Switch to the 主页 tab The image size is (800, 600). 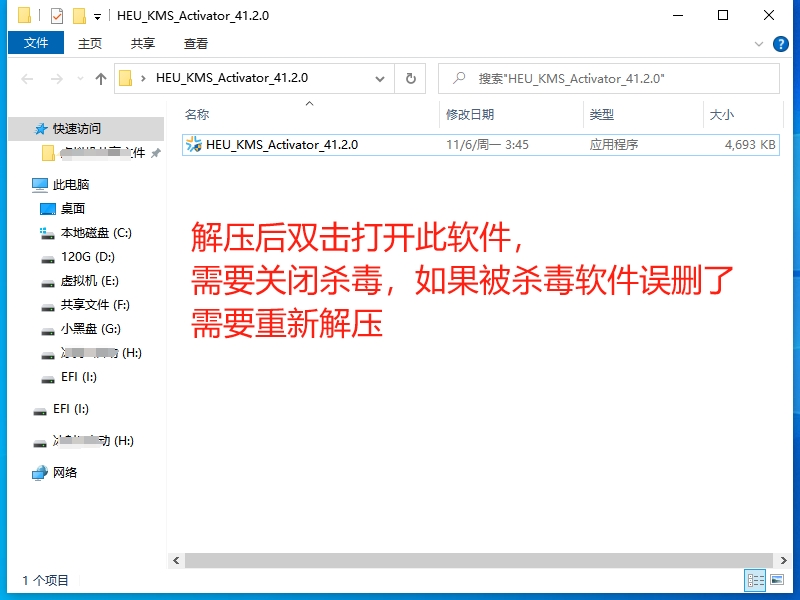pos(89,43)
